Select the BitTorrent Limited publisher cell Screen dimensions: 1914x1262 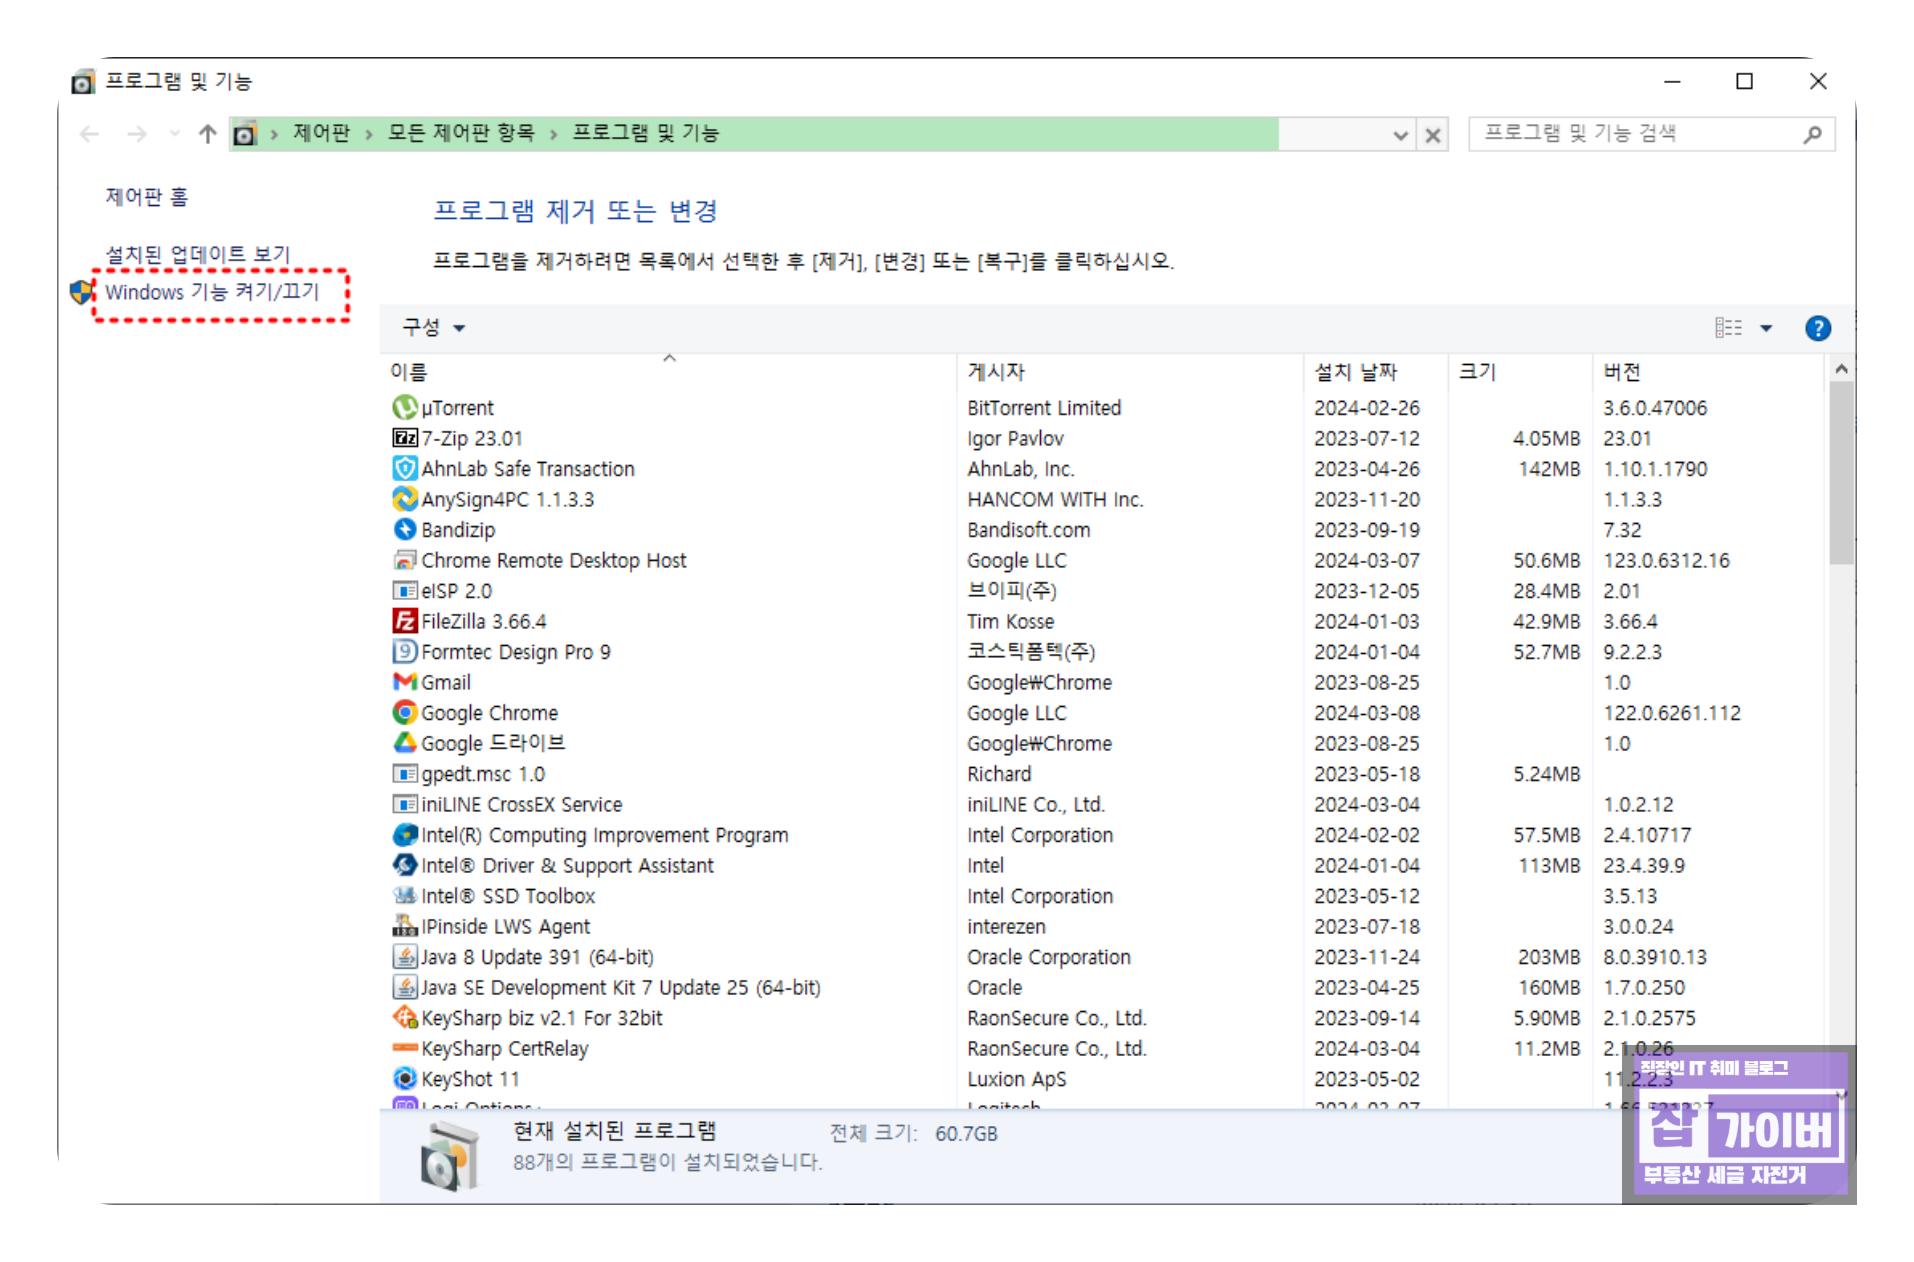[1044, 407]
